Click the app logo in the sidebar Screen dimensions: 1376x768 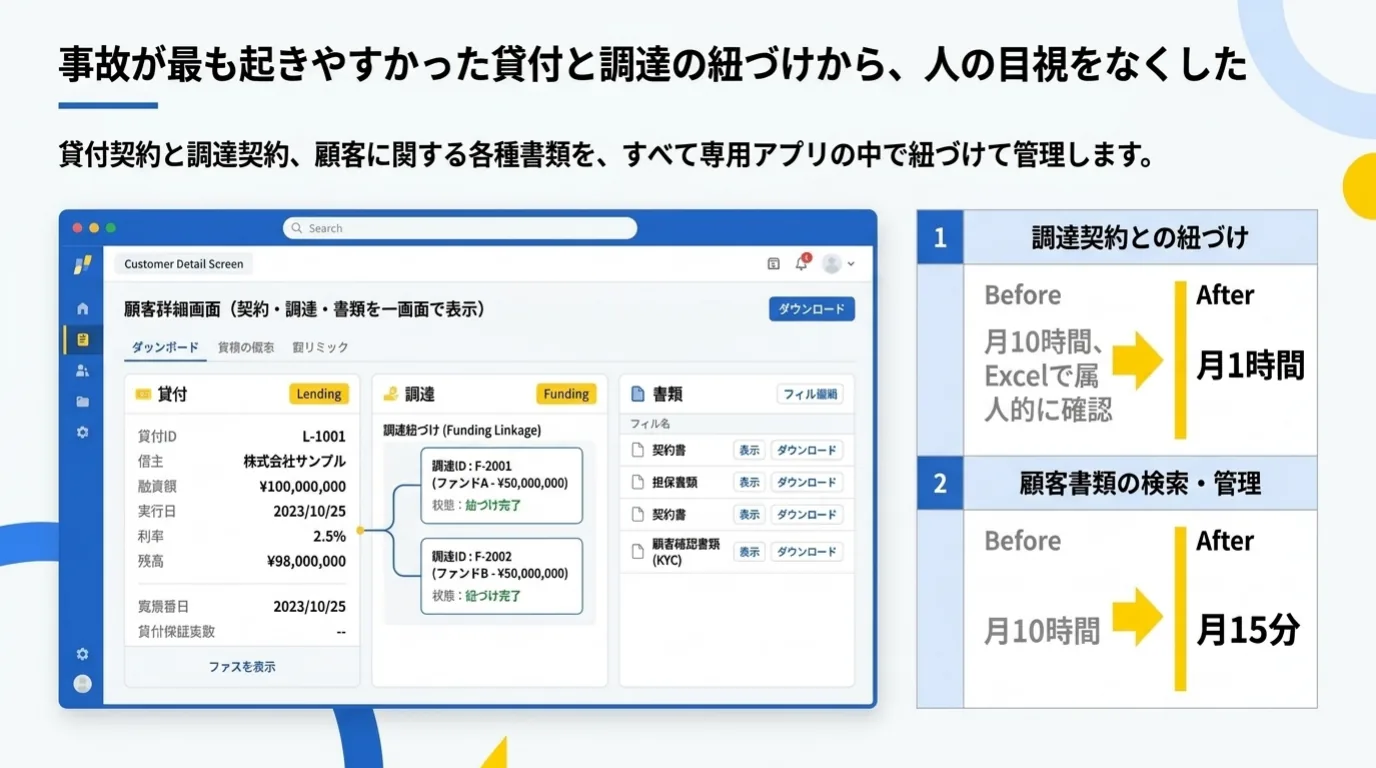point(83,265)
